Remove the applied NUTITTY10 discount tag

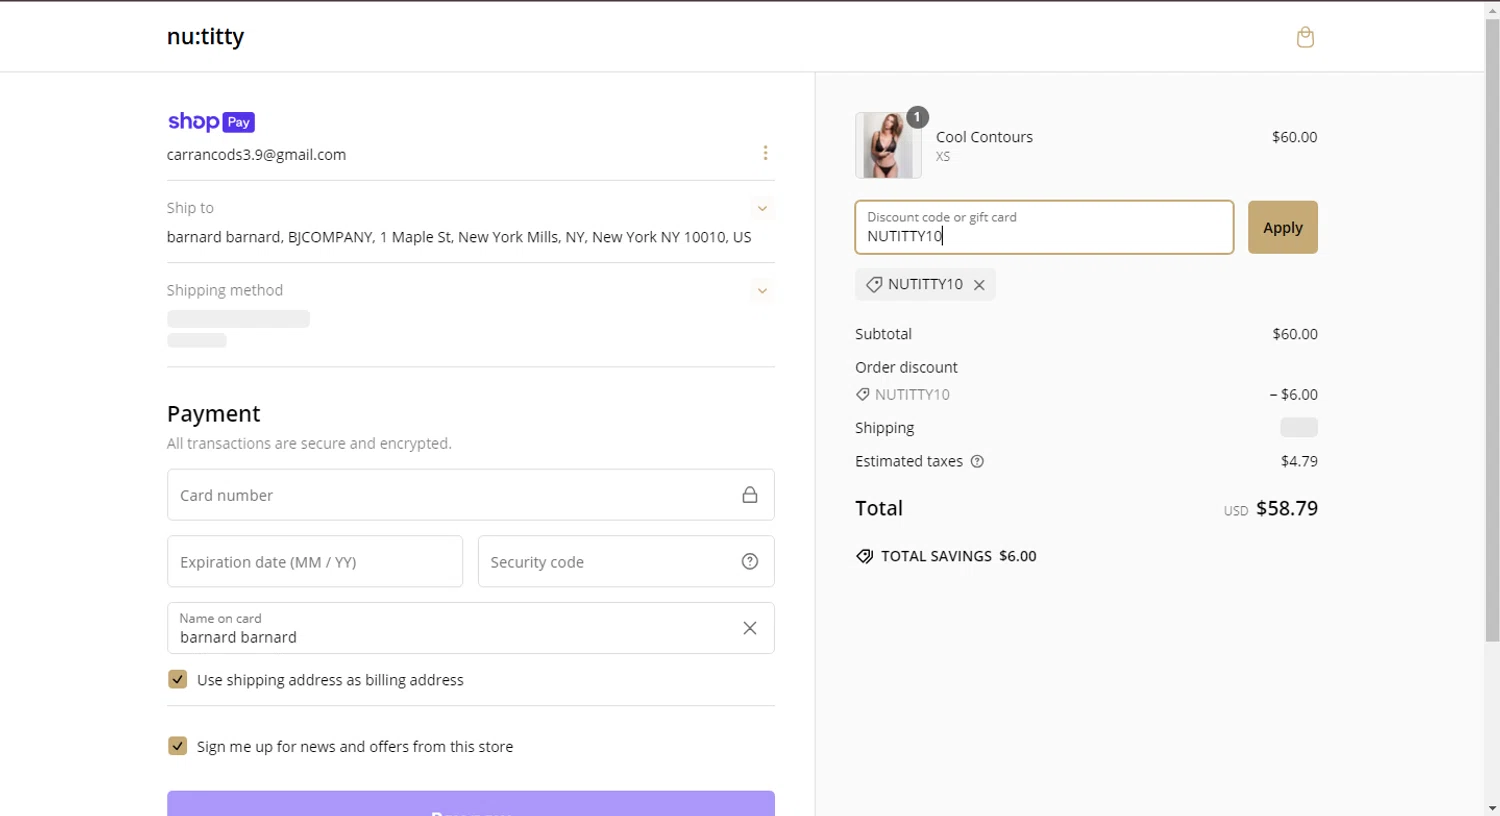[x=979, y=285]
